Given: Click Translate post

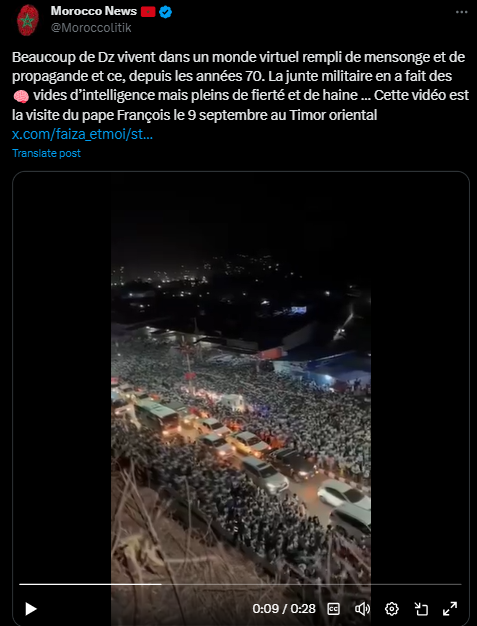Looking at the screenshot, I should coord(46,153).
